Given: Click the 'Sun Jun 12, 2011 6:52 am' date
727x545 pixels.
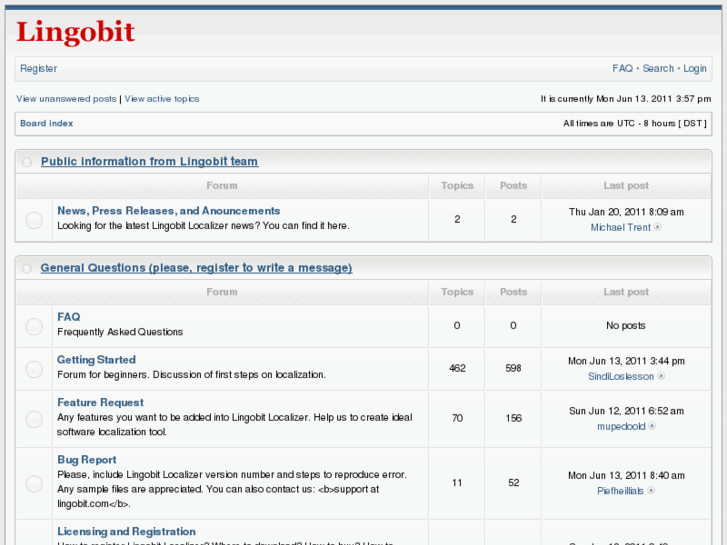Looking at the screenshot, I should point(626,411).
